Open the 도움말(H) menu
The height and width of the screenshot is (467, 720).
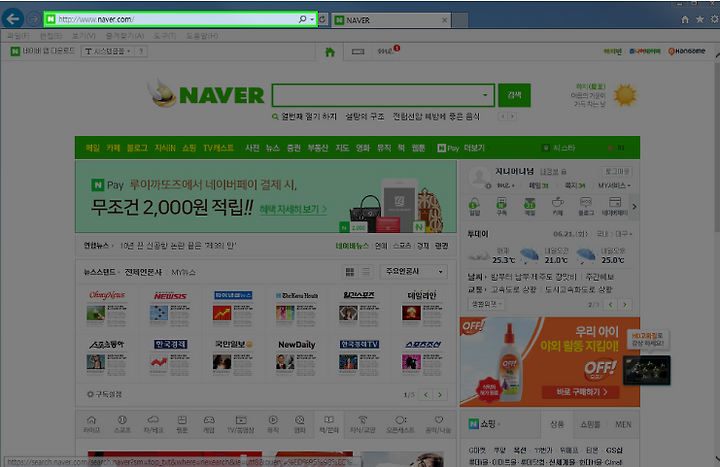[x=202, y=36]
